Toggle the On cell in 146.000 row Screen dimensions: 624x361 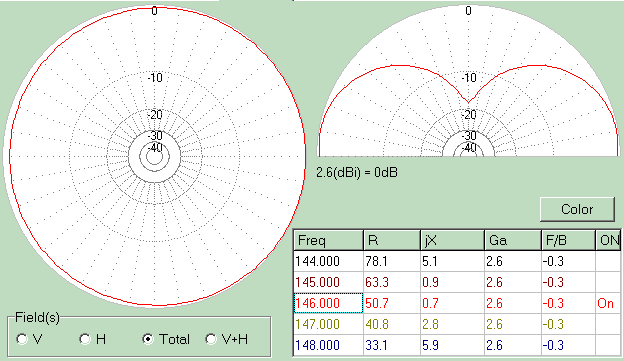pos(608,303)
